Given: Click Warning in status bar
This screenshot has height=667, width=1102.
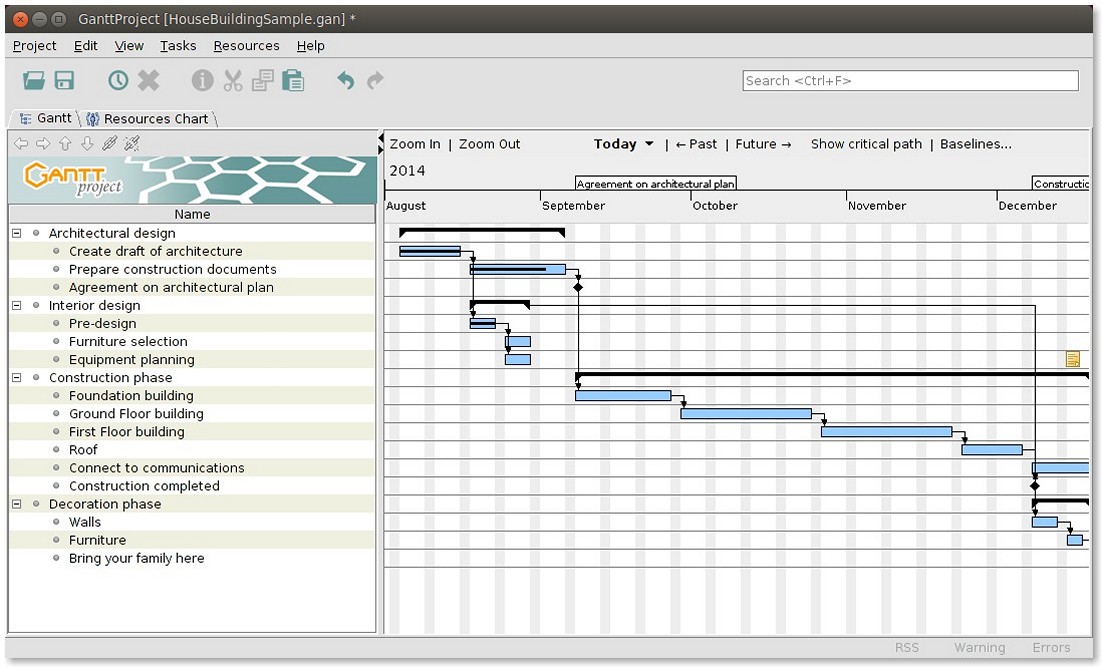Looking at the screenshot, I should [980, 647].
